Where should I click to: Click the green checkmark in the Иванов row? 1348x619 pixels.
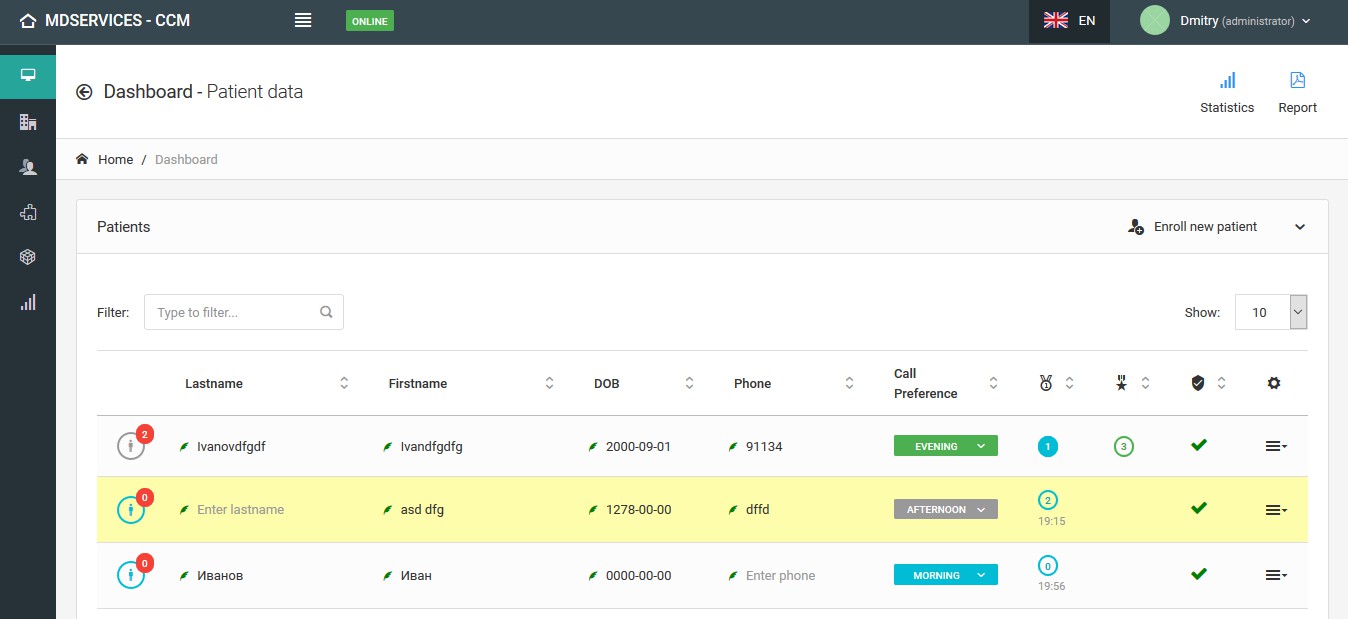(x=1199, y=574)
